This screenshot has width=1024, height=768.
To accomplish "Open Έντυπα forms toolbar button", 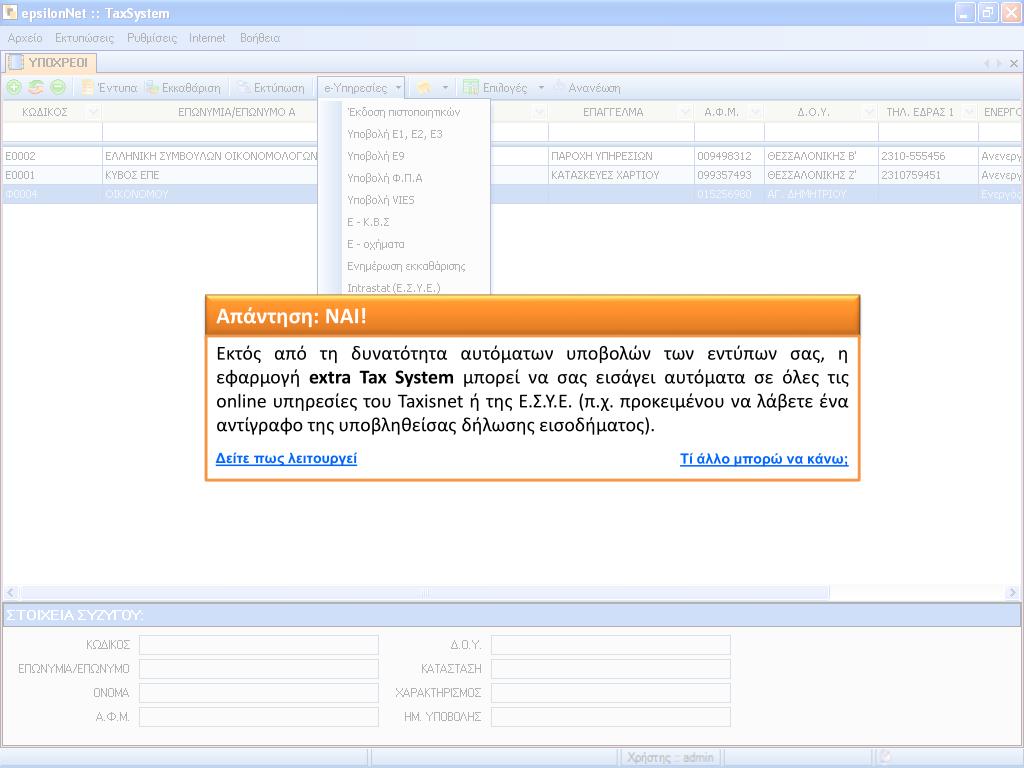I will pos(109,88).
